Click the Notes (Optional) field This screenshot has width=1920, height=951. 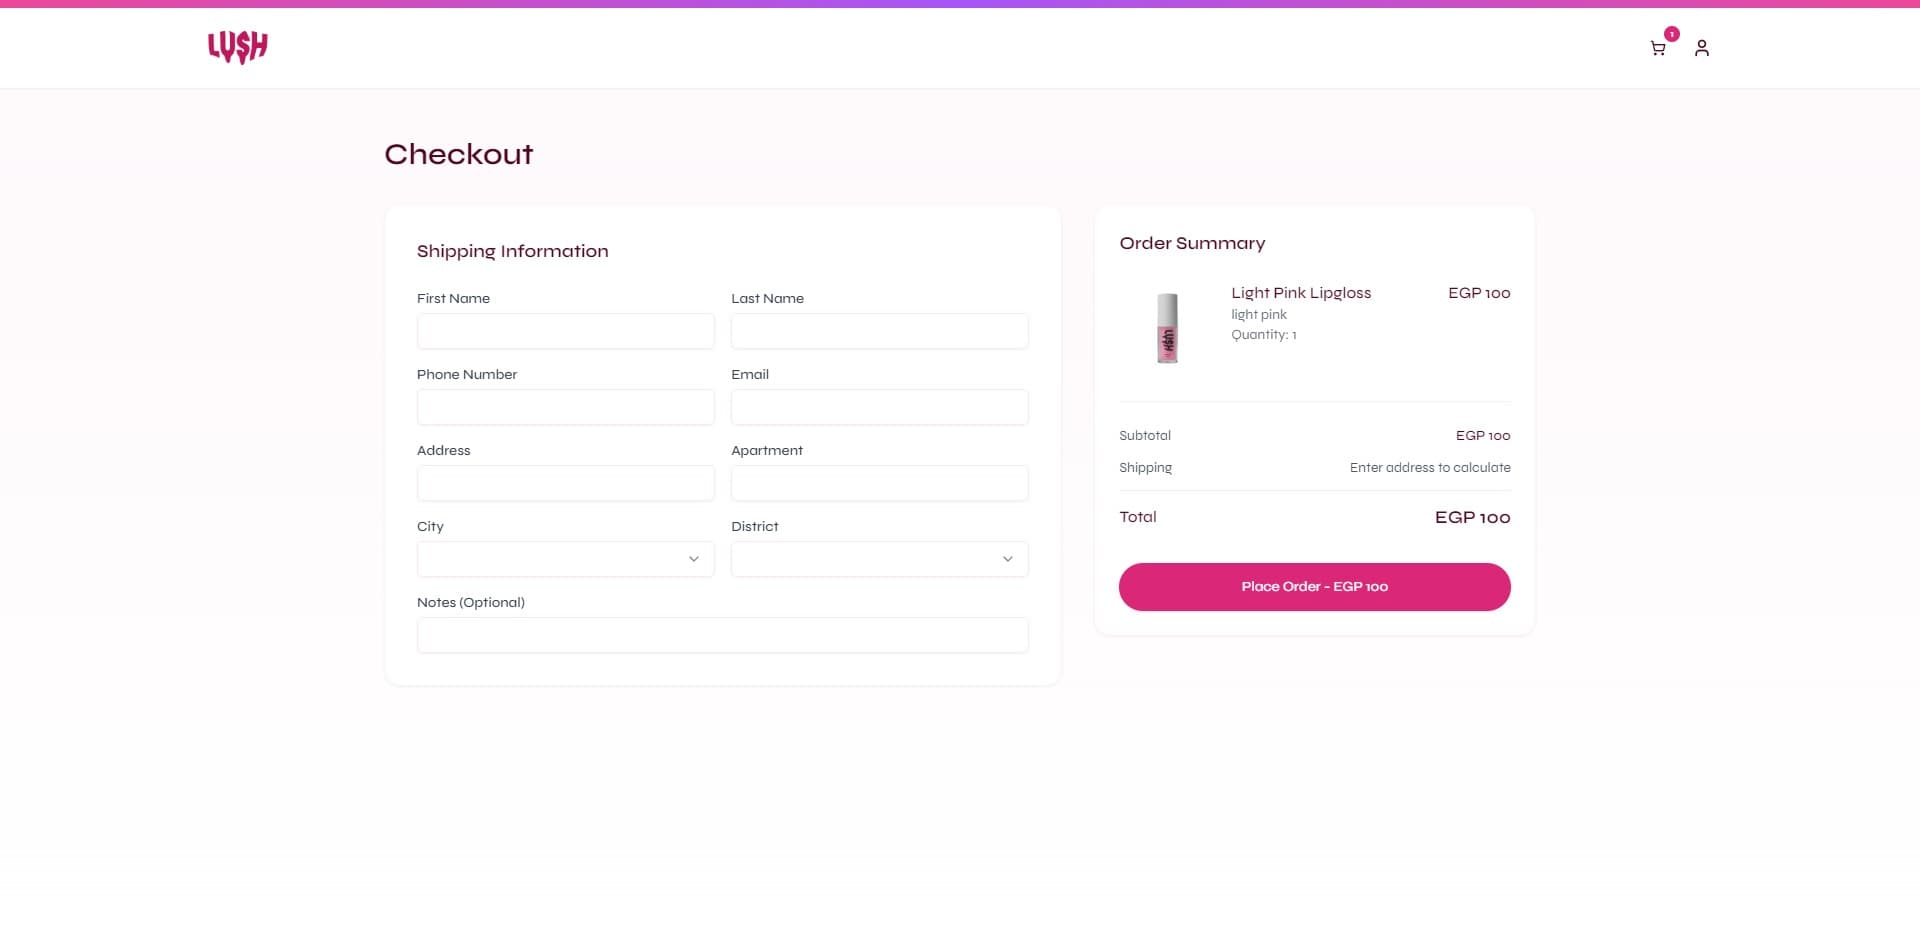(722, 635)
